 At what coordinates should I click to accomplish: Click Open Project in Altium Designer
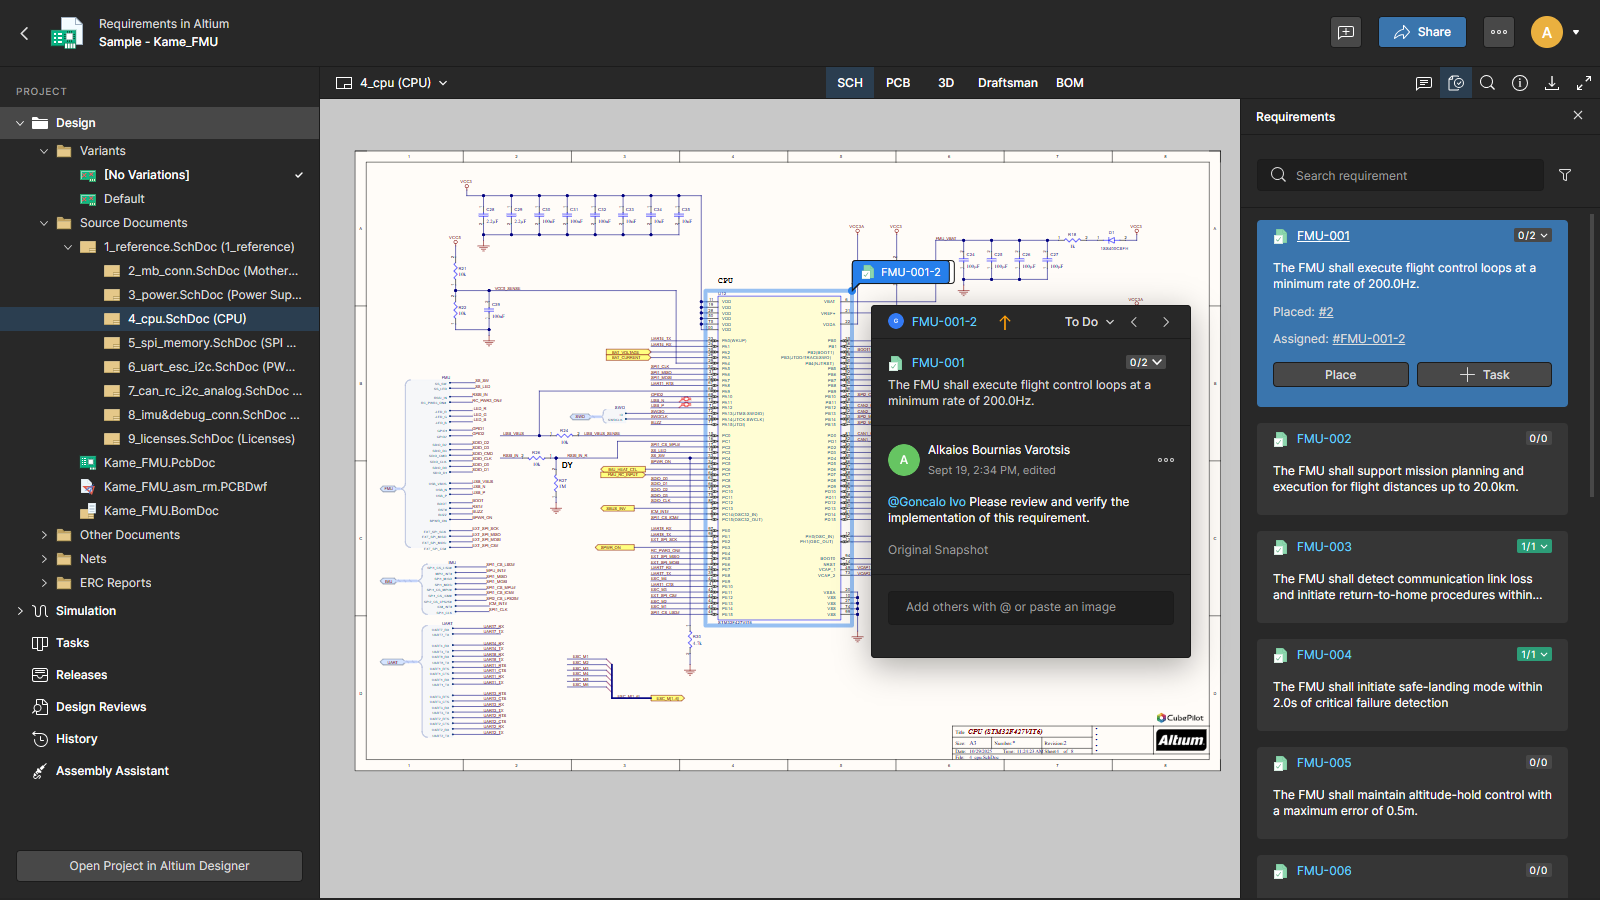click(x=159, y=866)
